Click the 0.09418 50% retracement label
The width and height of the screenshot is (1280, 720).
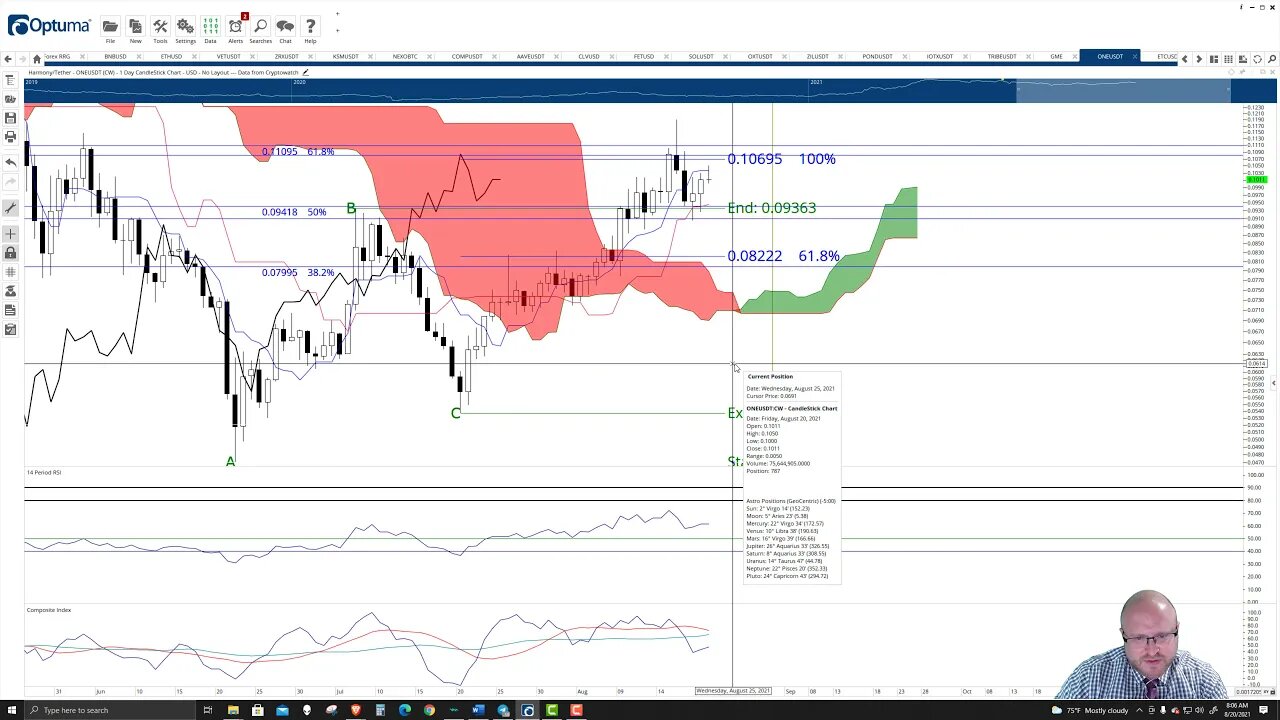[294, 212]
